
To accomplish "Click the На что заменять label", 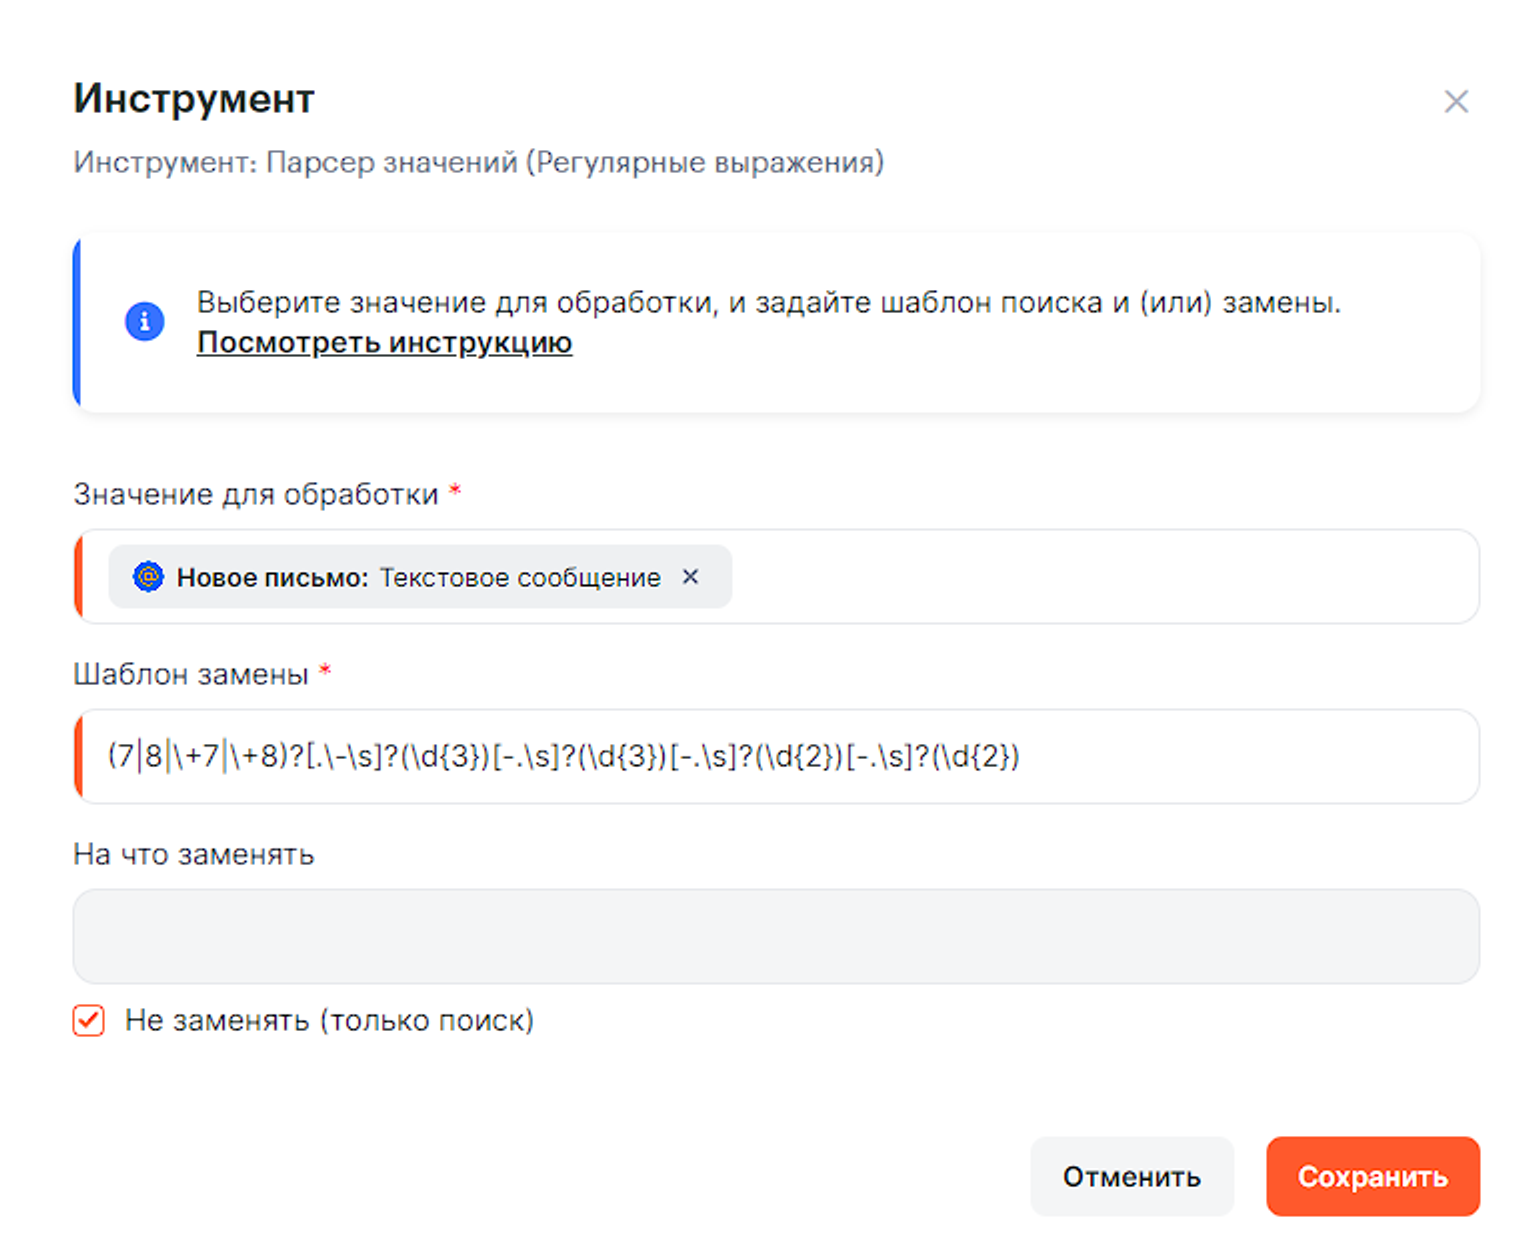I will pos(194,854).
